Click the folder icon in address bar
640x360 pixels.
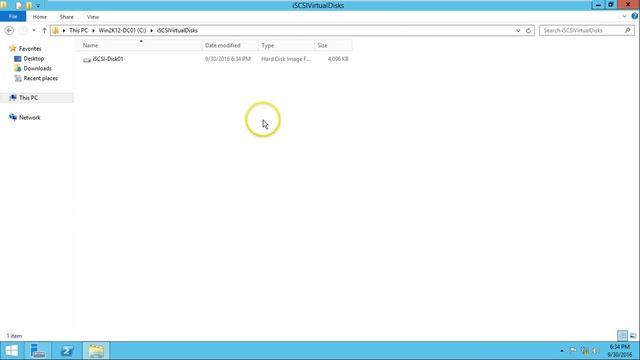[x=56, y=31]
